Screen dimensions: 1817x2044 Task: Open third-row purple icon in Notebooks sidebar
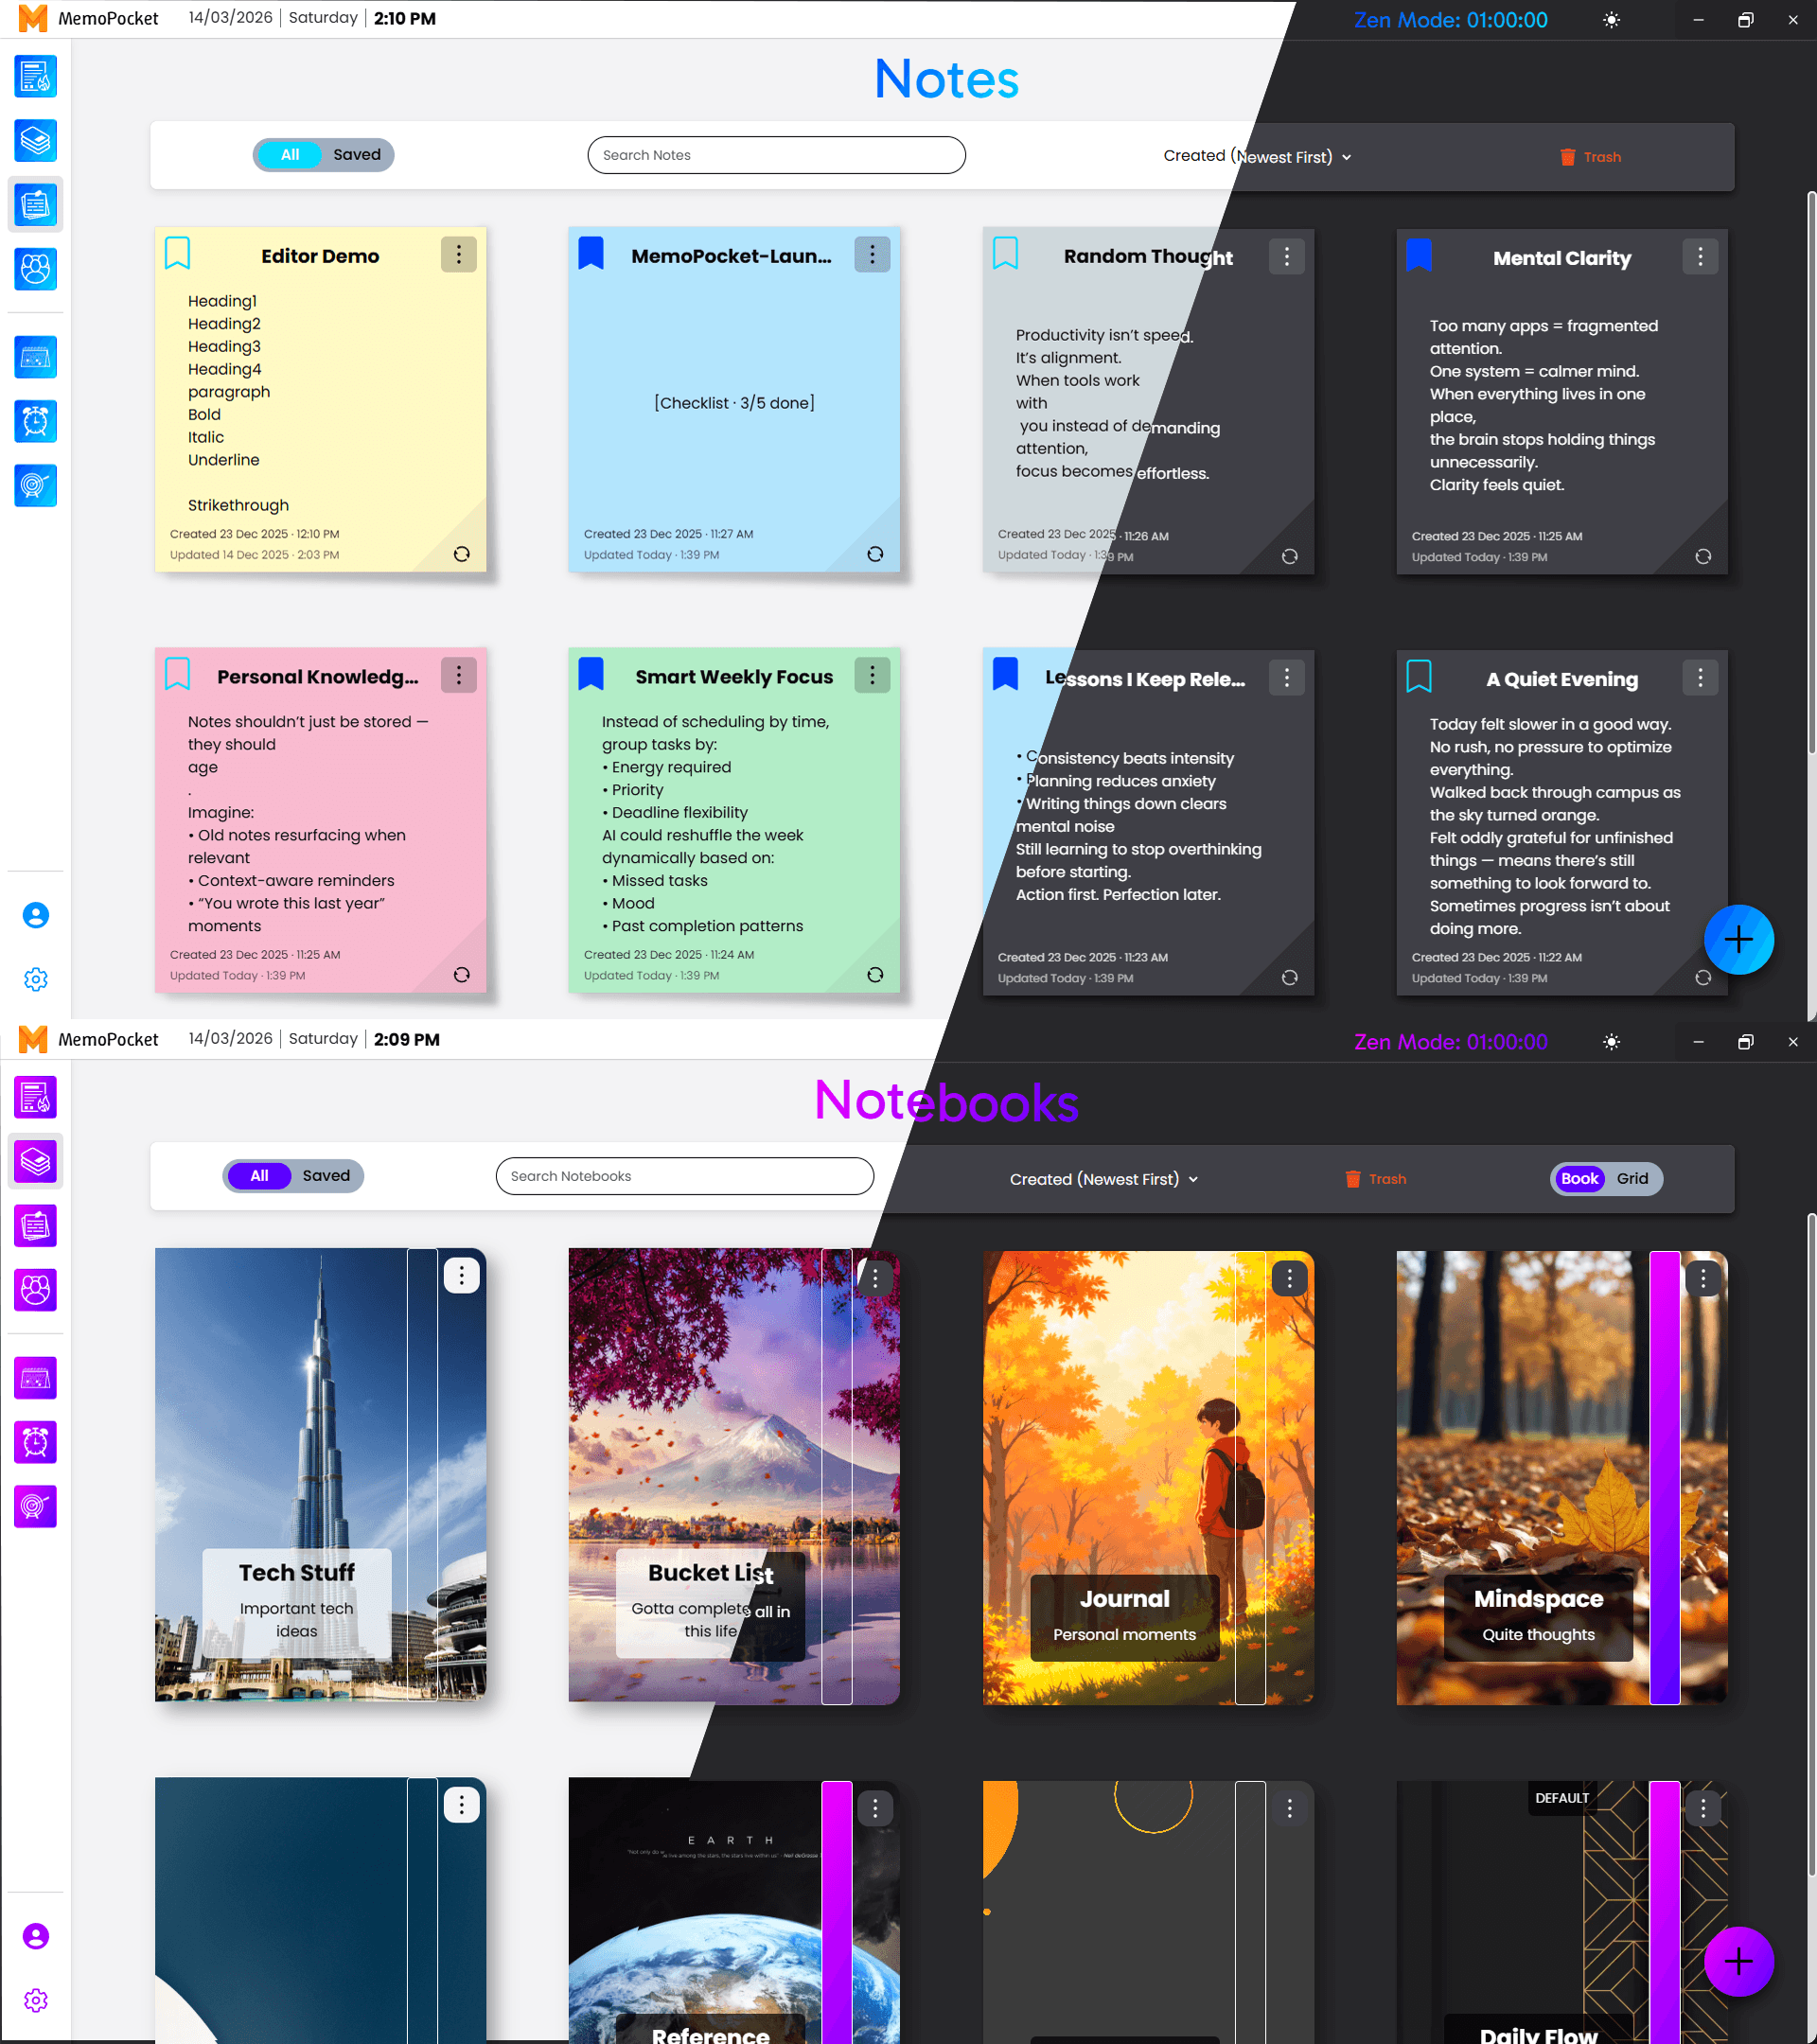36,1289
